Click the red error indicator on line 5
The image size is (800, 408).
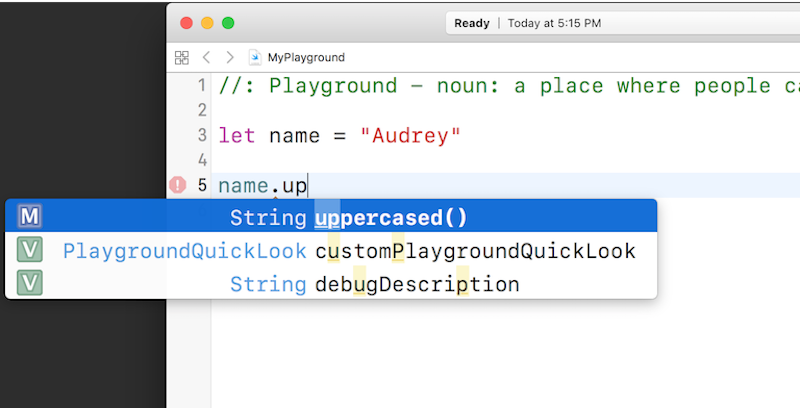(178, 185)
